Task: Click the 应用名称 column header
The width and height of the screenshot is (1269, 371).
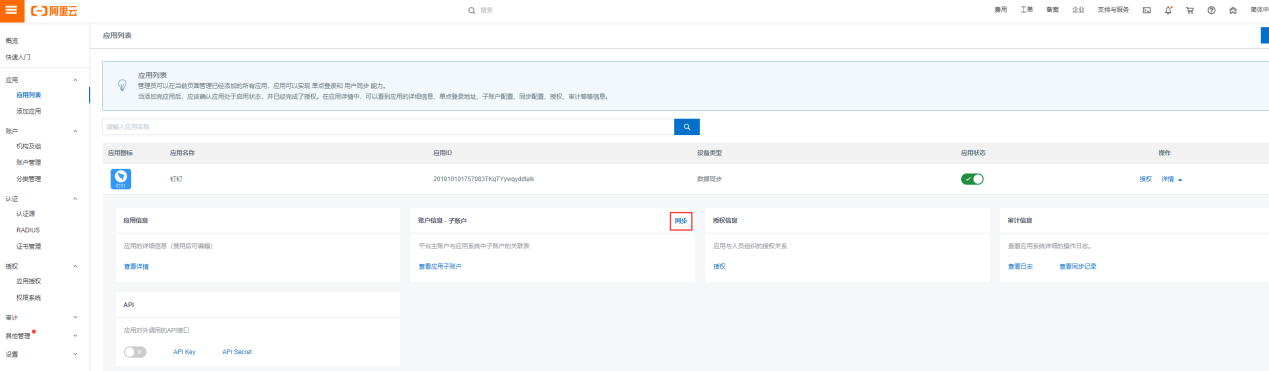Action: [182, 153]
